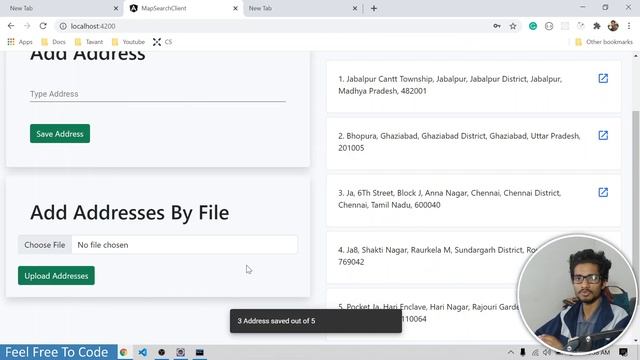Open the notification center icon
The height and width of the screenshot is (360, 640).
click(x=623, y=352)
